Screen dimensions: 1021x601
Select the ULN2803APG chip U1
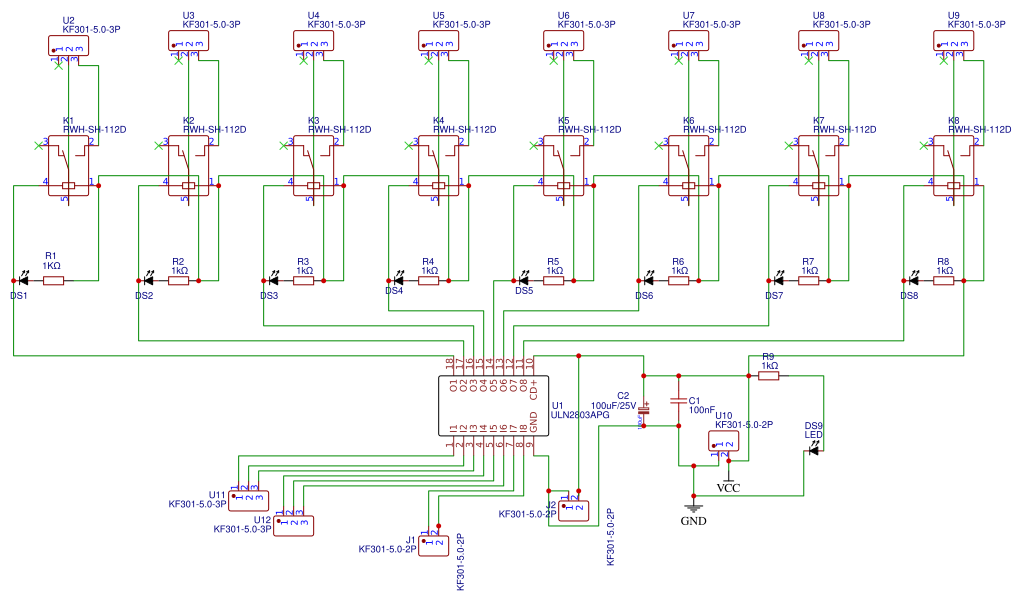pyautogui.click(x=494, y=406)
